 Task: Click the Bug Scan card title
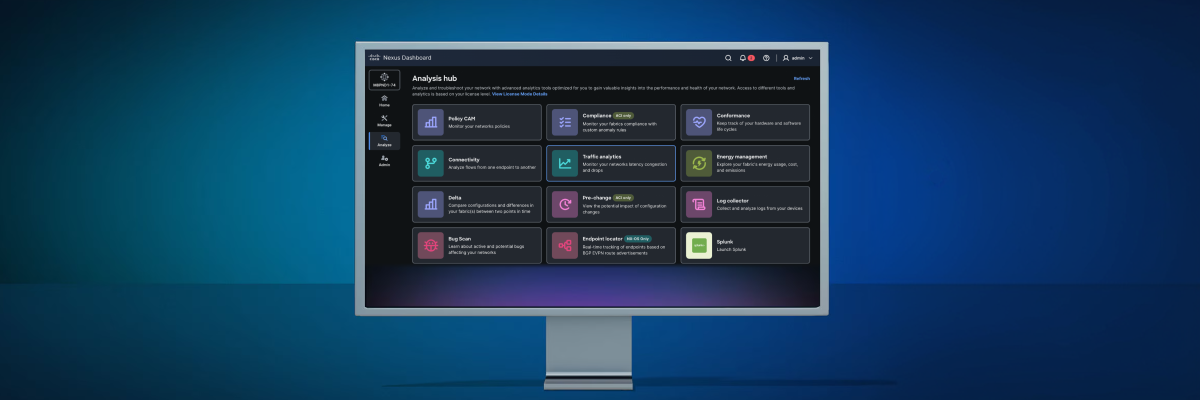pyautogui.click(x=460, y=241)
